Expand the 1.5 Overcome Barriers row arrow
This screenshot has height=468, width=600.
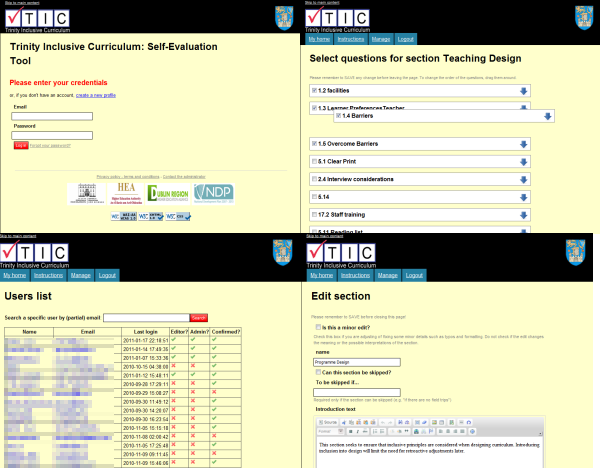[523, 144]
